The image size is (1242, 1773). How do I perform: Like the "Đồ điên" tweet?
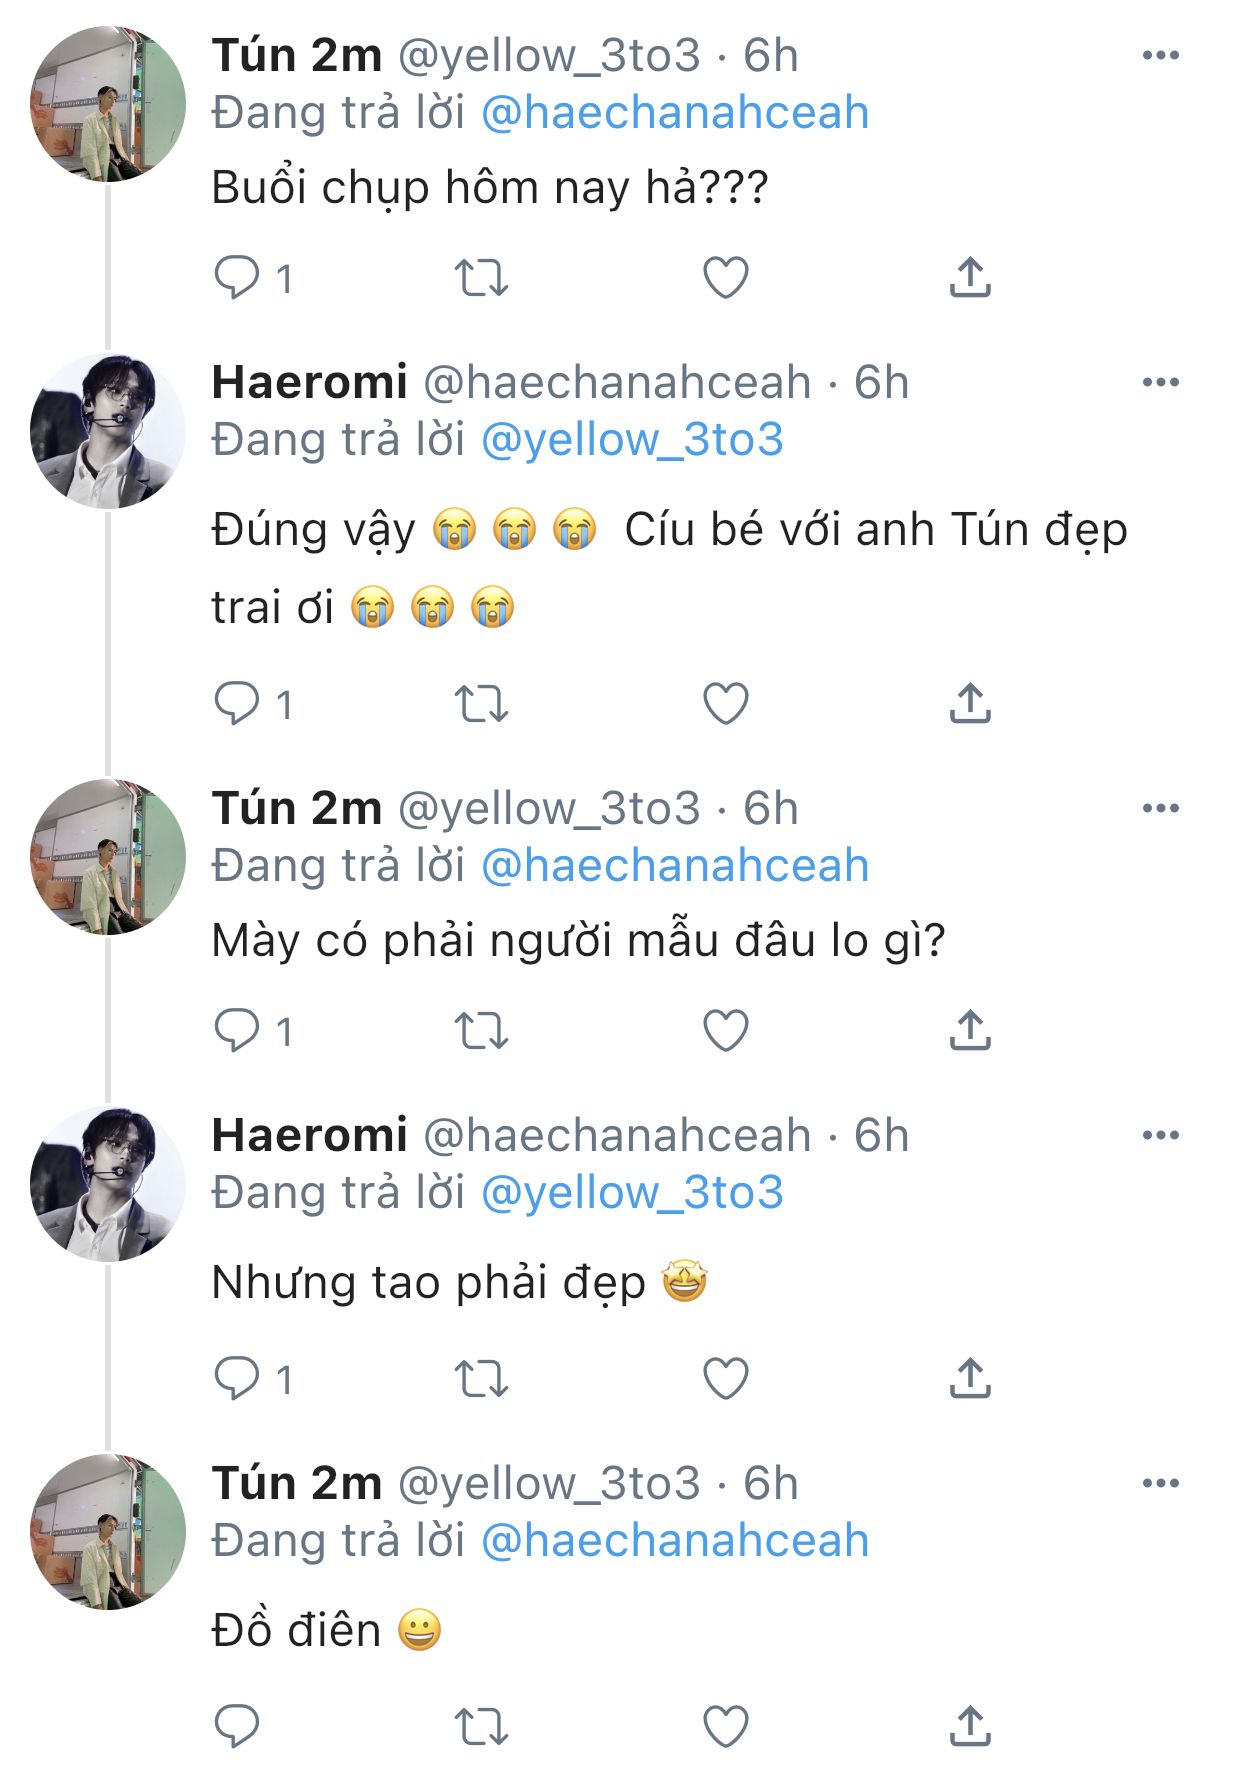point(726,1725)
